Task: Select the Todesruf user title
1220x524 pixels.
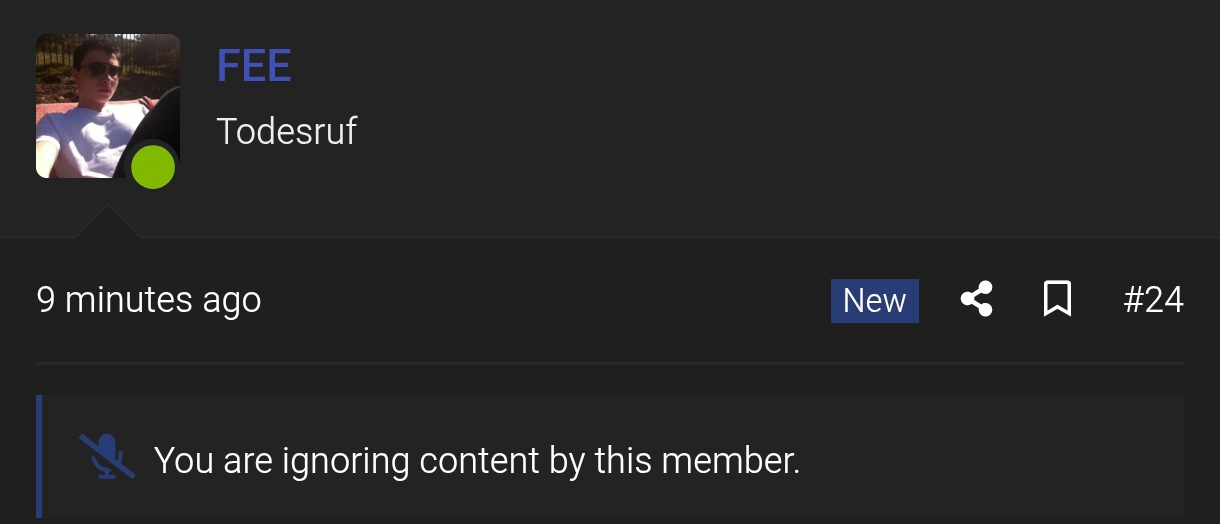Action: click(x=287, y=131)
